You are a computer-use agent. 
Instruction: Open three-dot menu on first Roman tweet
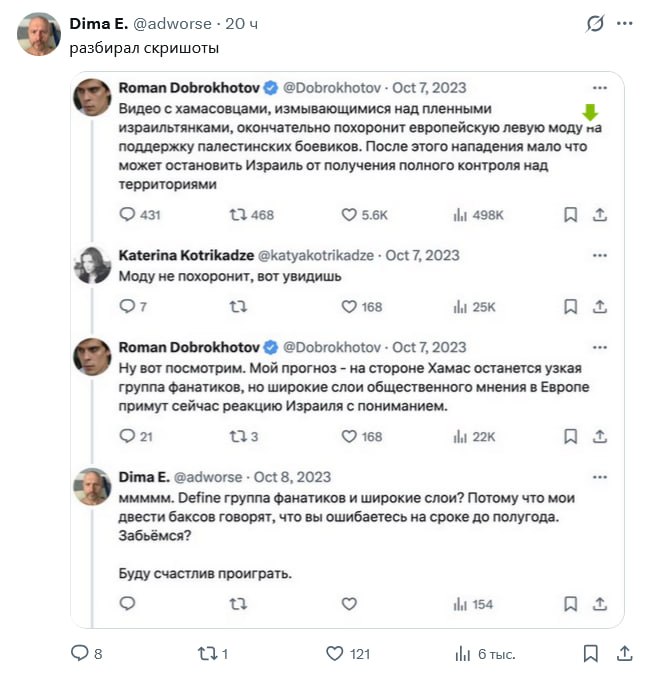point(599,88)
